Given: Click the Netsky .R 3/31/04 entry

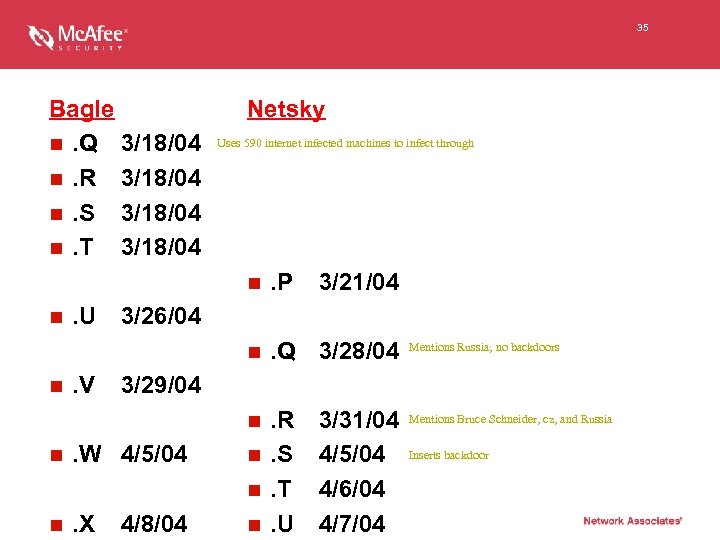Looking at the screenshot, I should tap(324, 420).
